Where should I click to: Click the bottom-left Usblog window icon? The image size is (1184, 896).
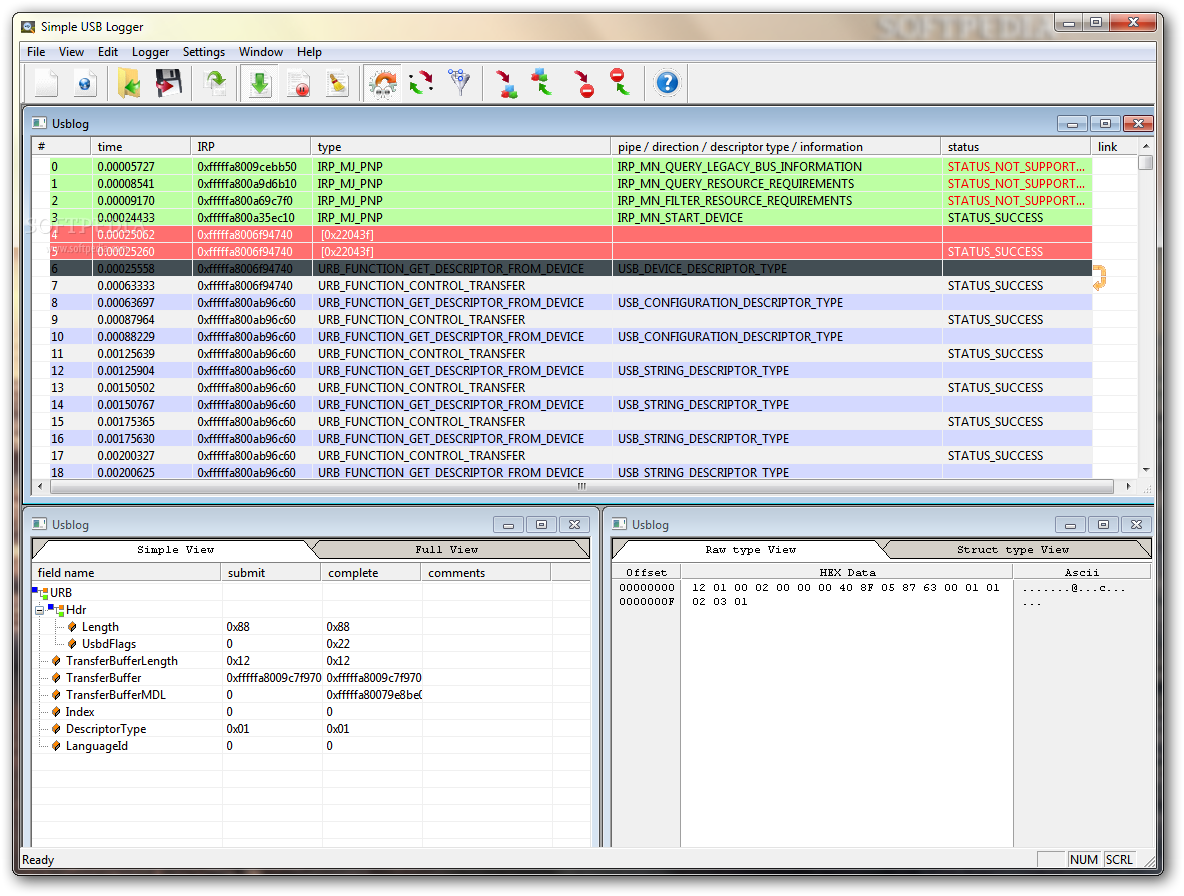[39, 524]
